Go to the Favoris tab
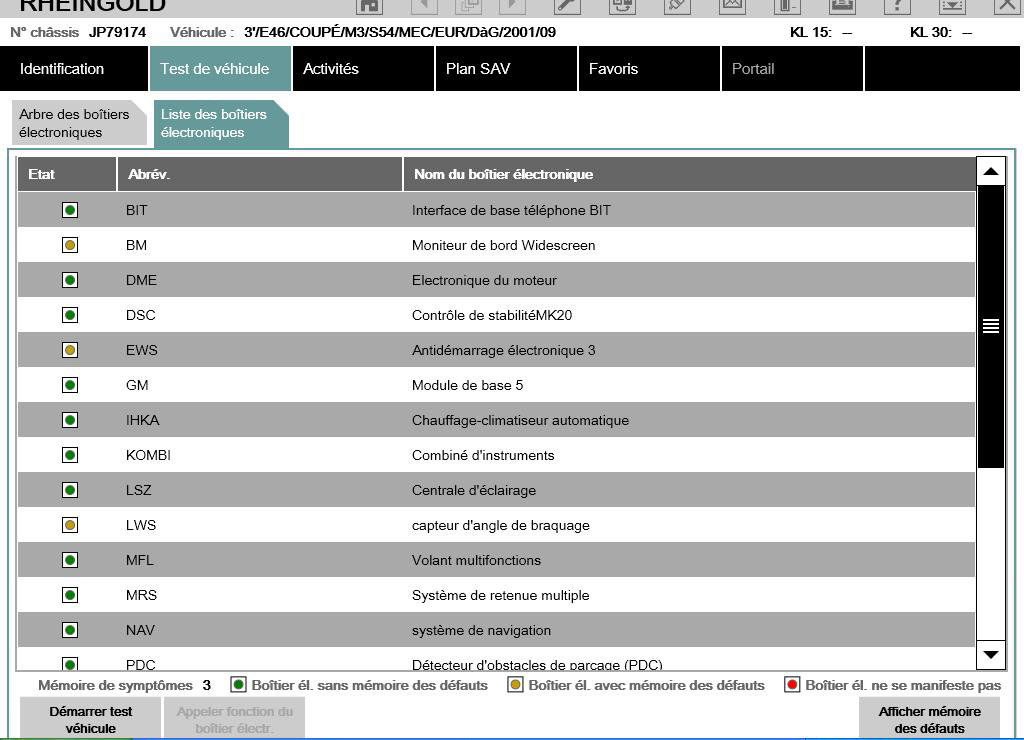Viewport: 1024px width, 740px height. [x=649, y=69]
